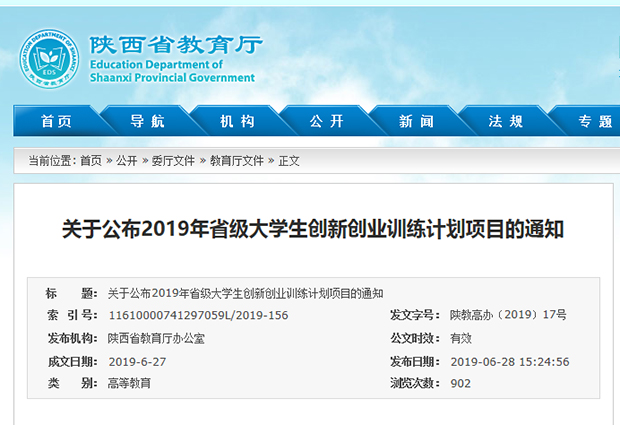Viewport: 620px width, 425px height.
Task: Select category value 高等教育
Action: pos(129,383)
